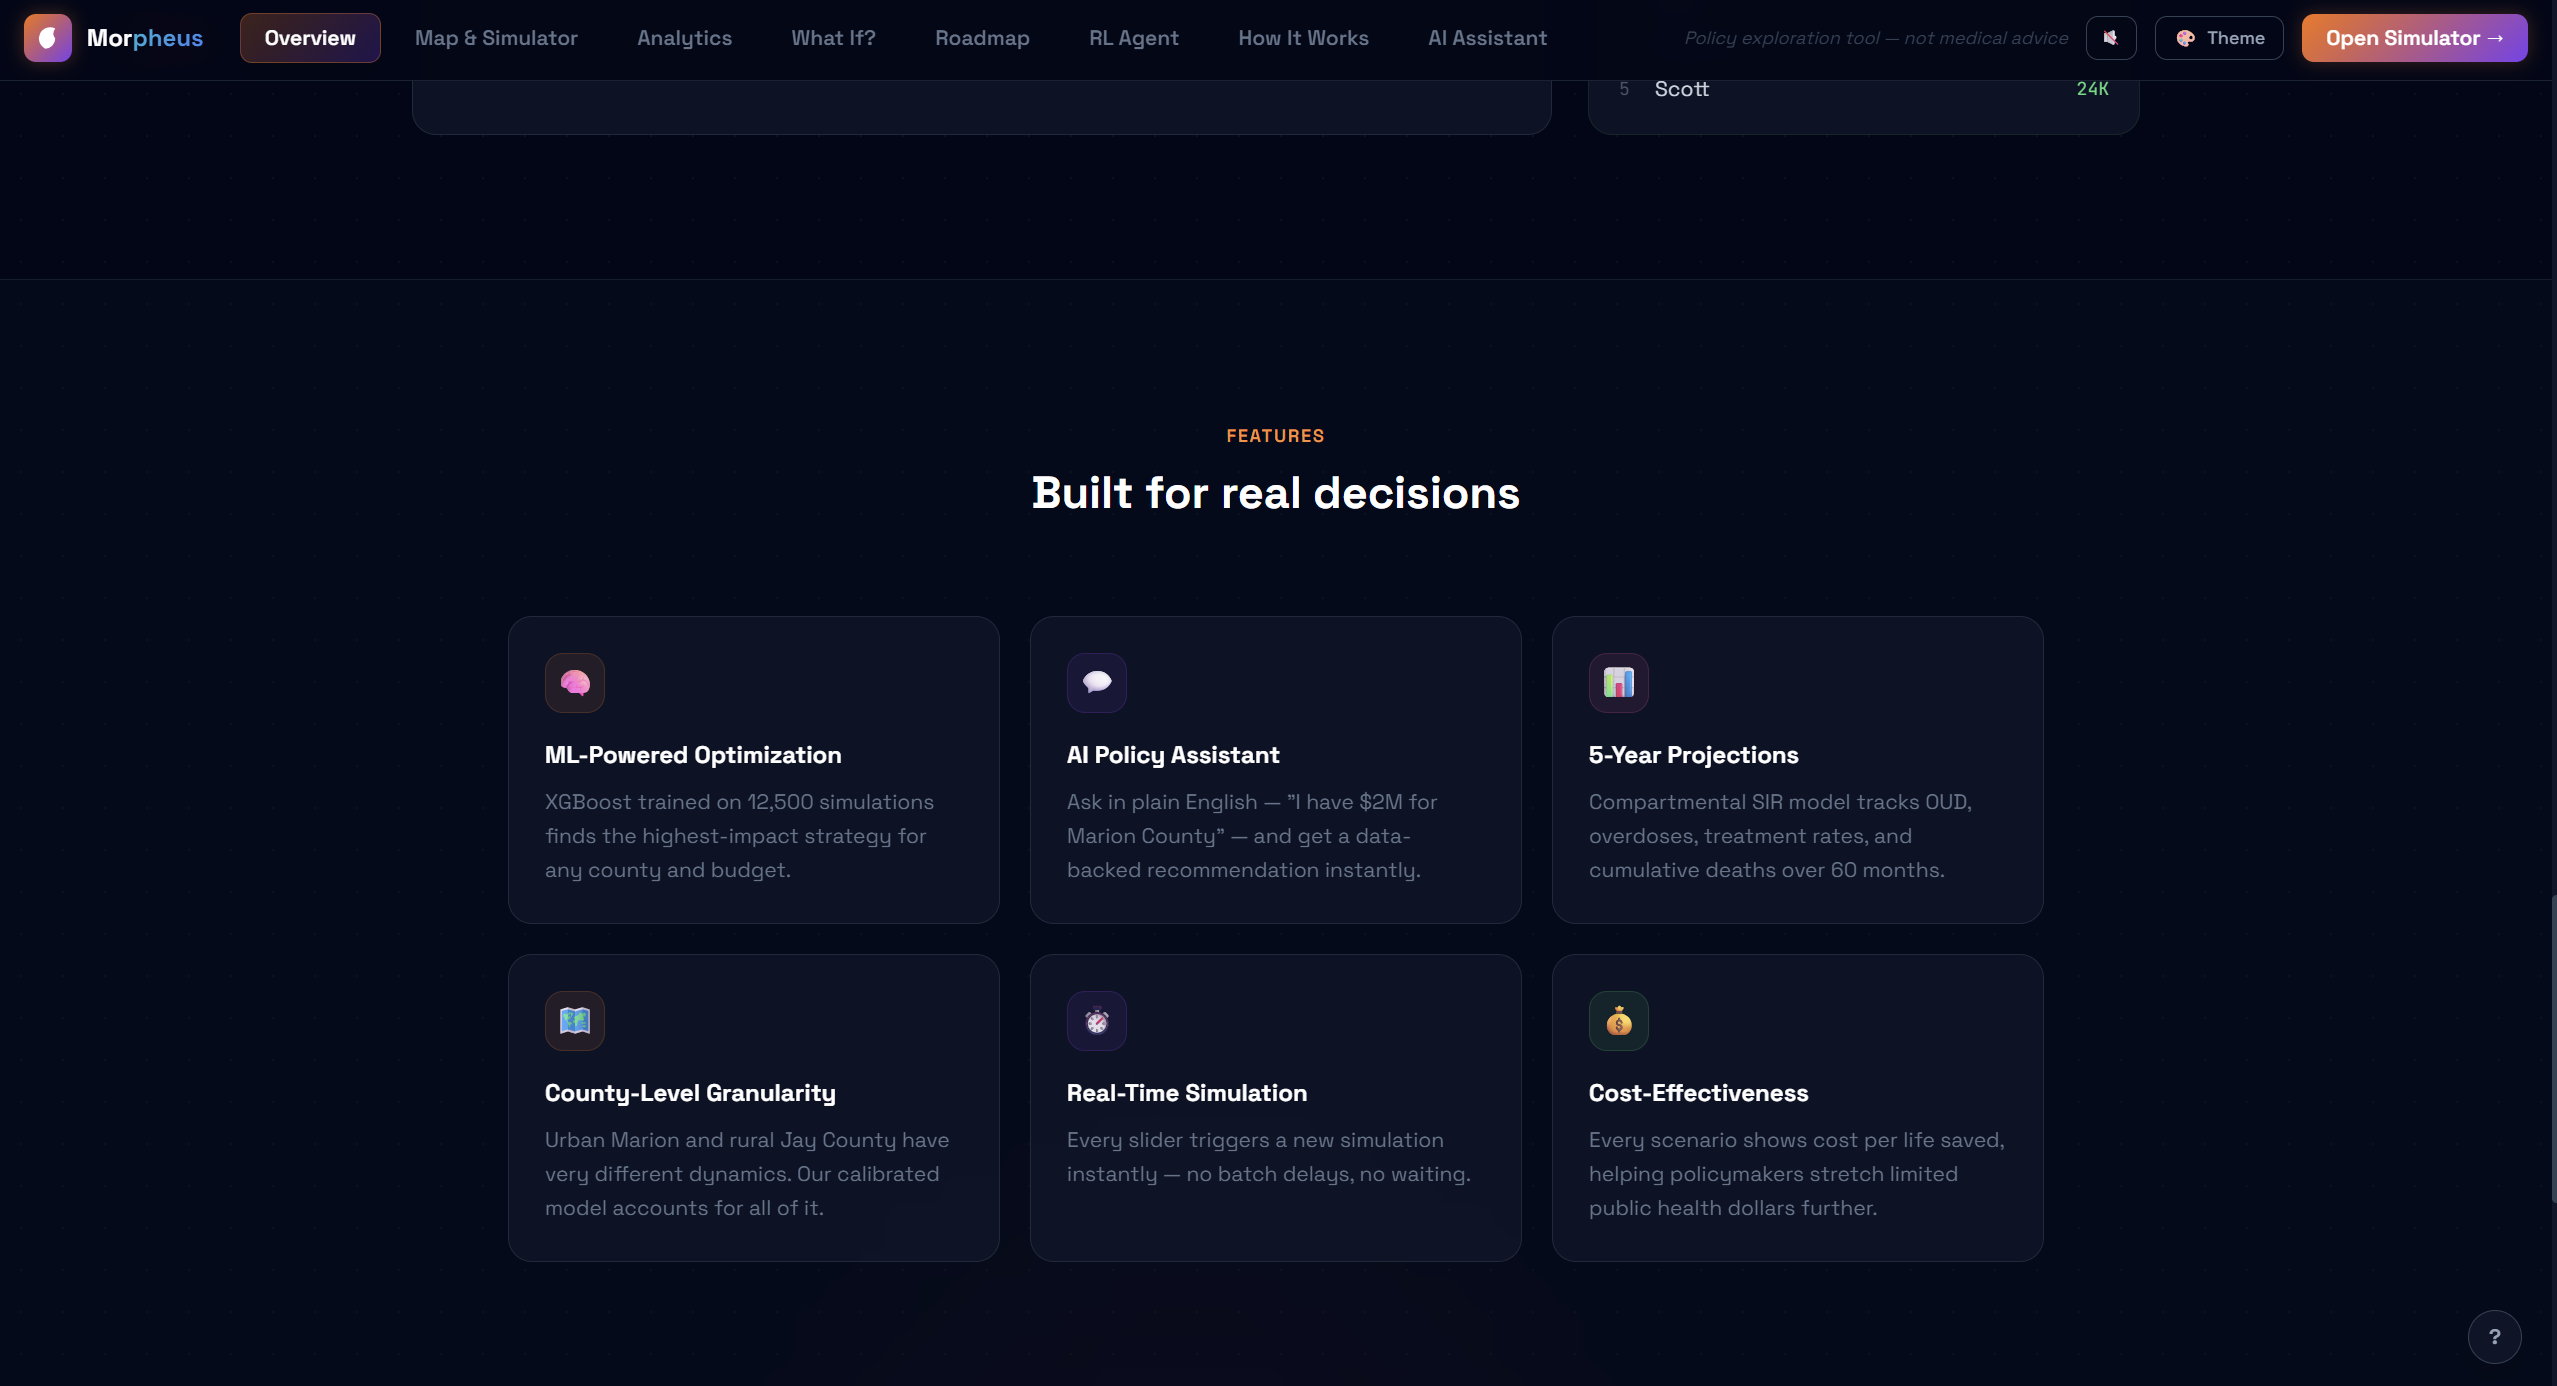Click the brain icon for ML-Powered Optimization

coord(574,683)
